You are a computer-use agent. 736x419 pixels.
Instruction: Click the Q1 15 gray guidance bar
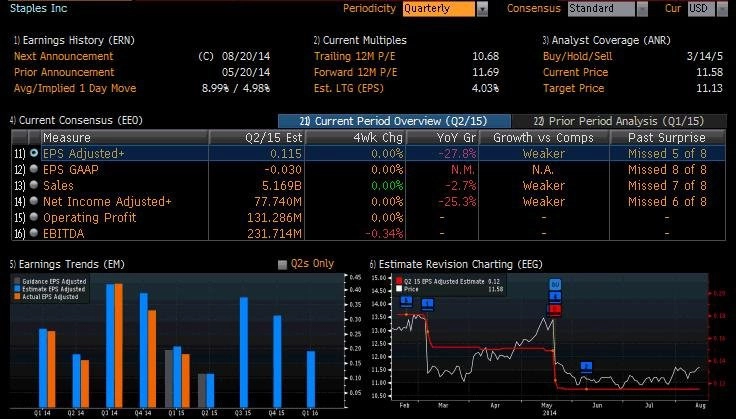[169, 378]
